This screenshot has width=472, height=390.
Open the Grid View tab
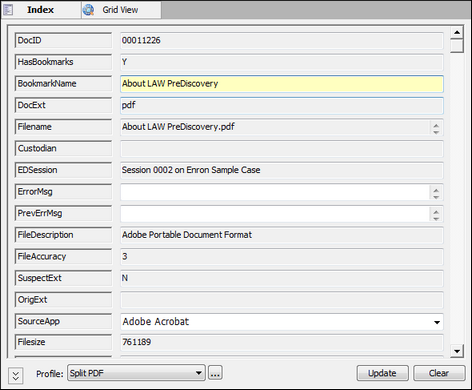pyautogui.click(x=121, y=10)
